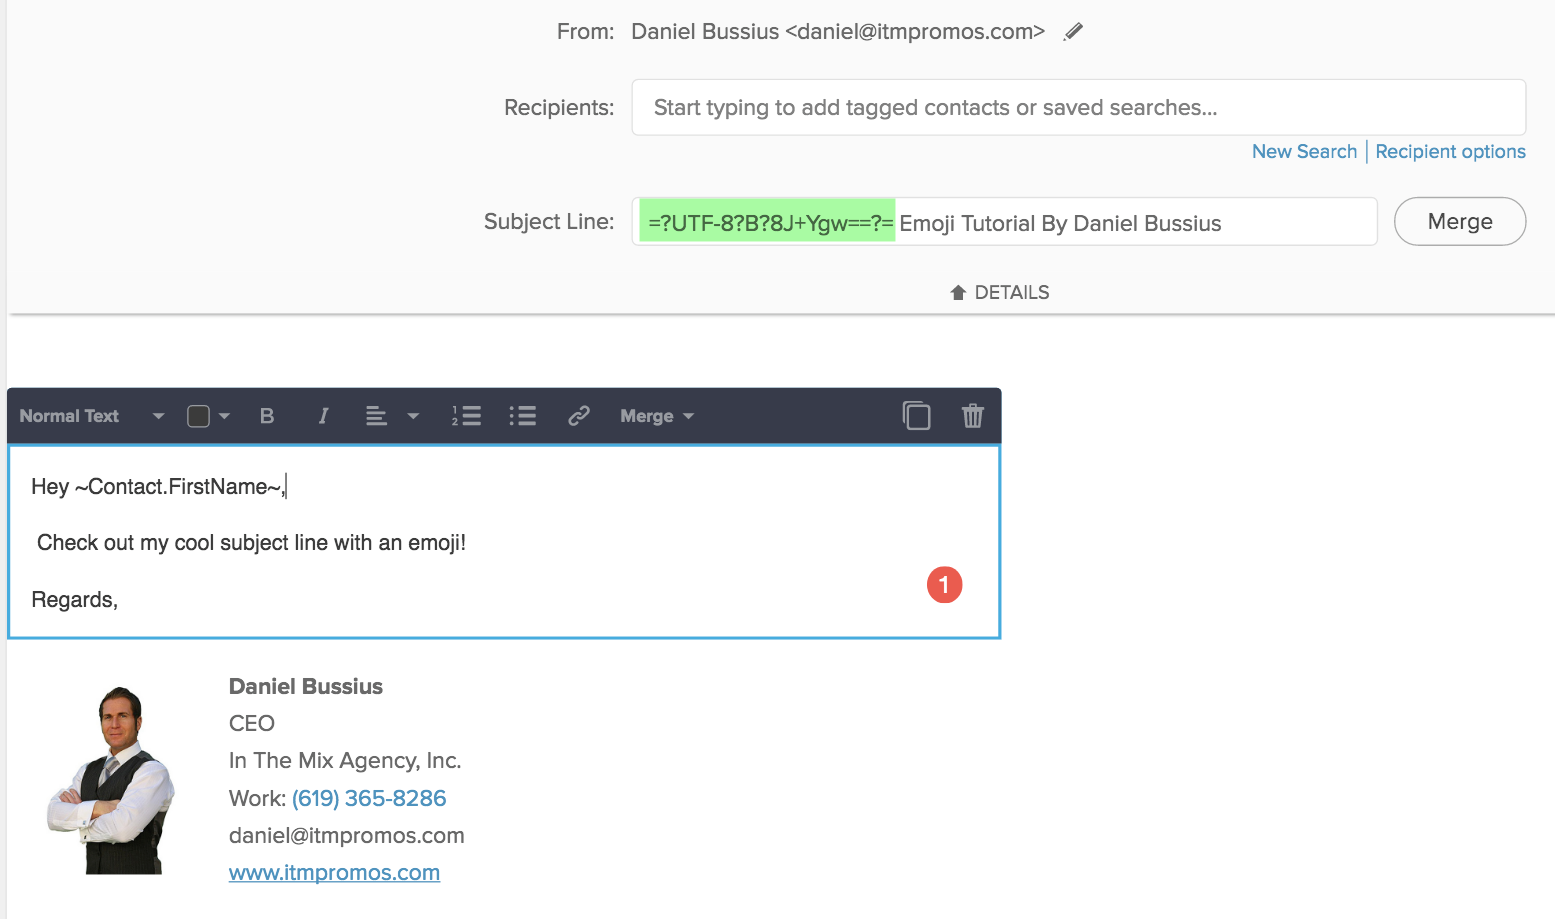
Task: Call the work number (619) 365-8286 link
Action: point(368,798)
